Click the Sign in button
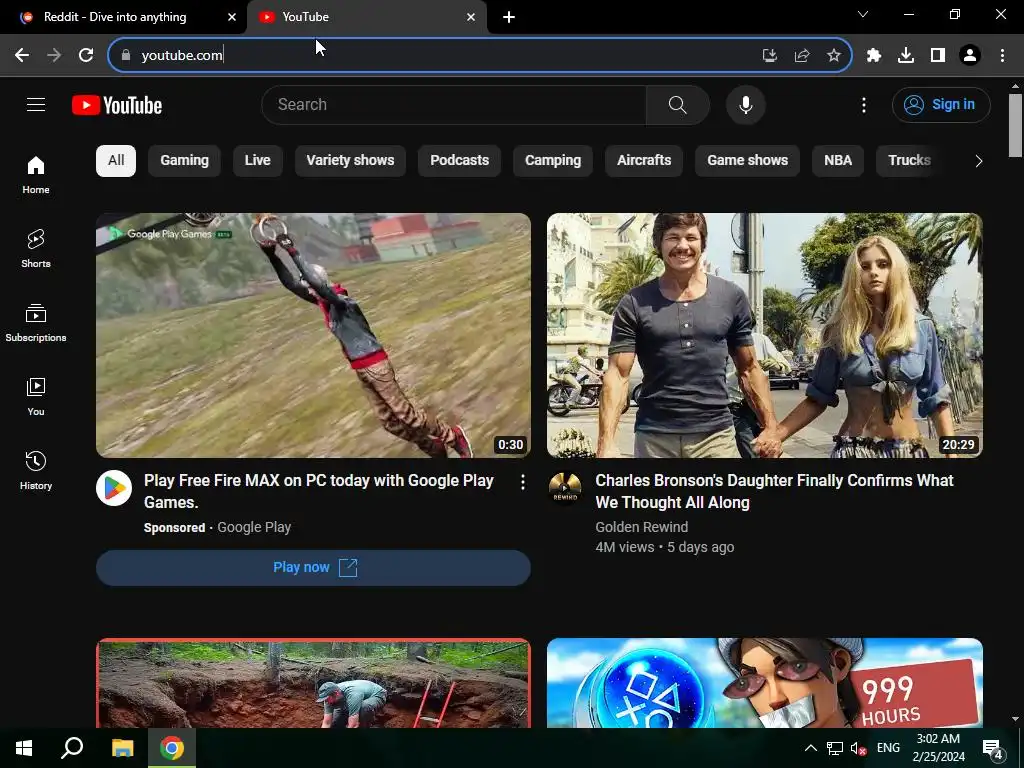The width and height of the screenshot is (1024, 768). [x=941, y=104]
